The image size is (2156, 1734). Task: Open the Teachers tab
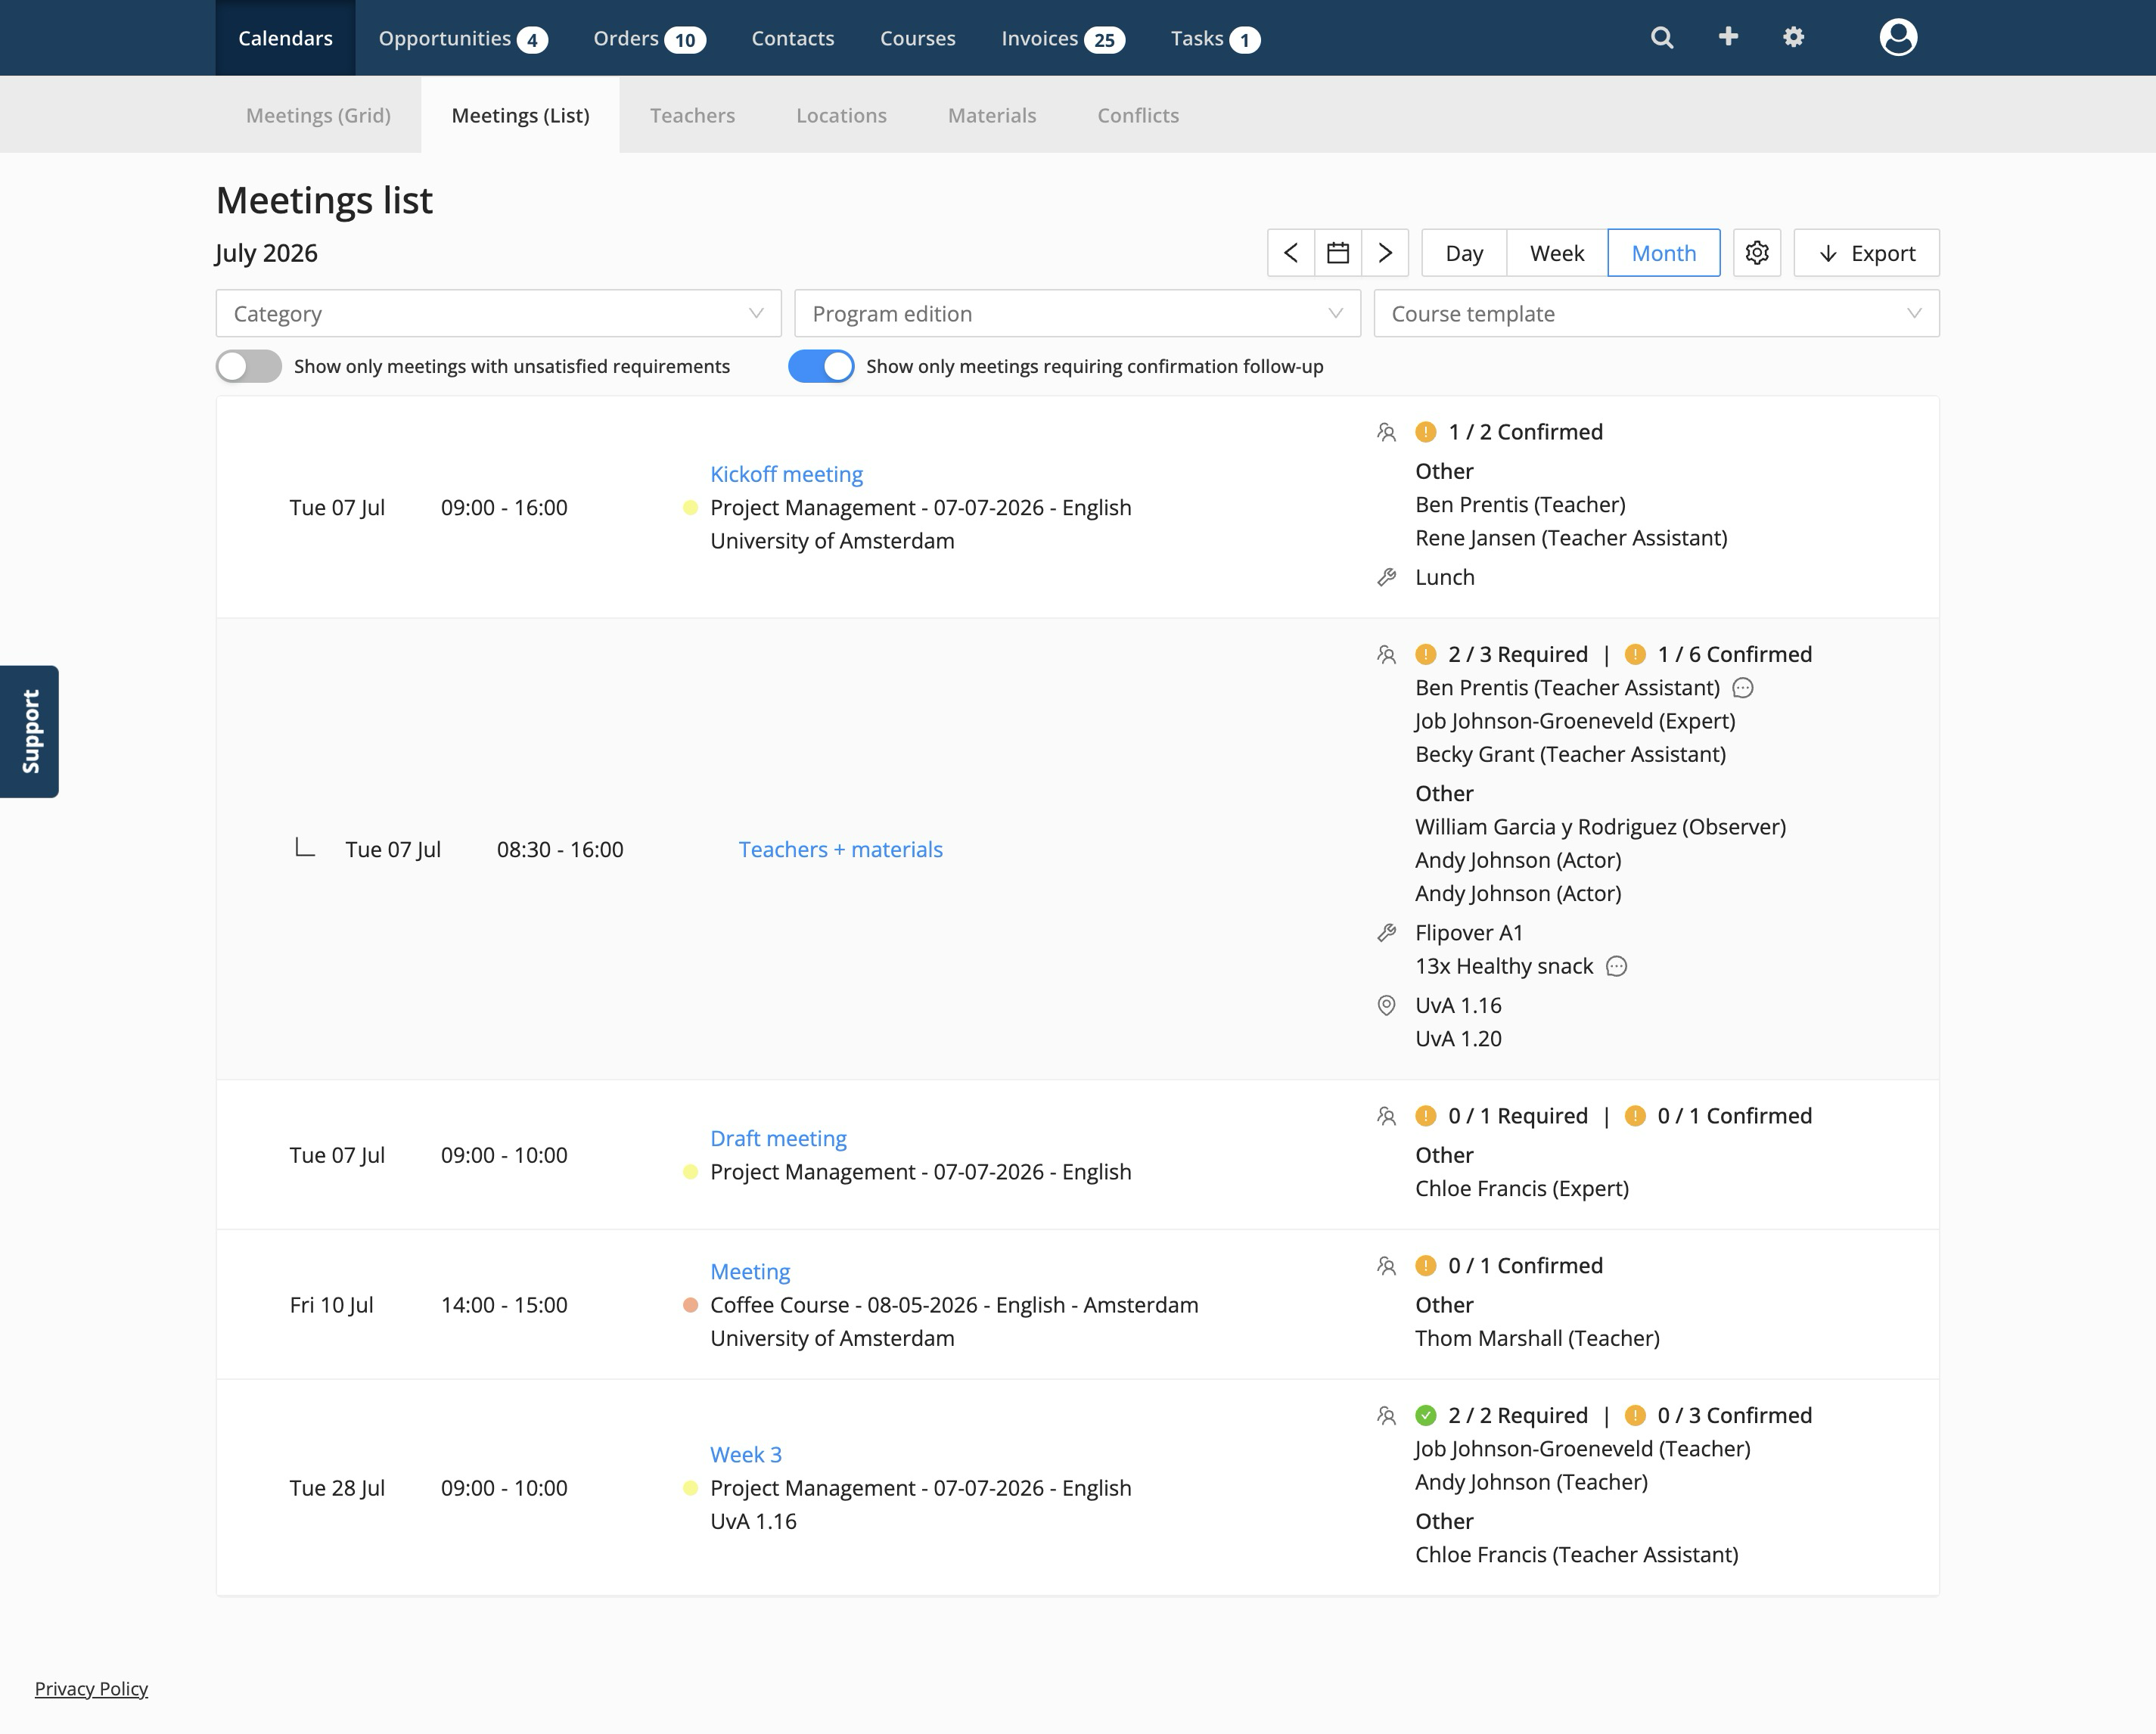pos(692,115)
